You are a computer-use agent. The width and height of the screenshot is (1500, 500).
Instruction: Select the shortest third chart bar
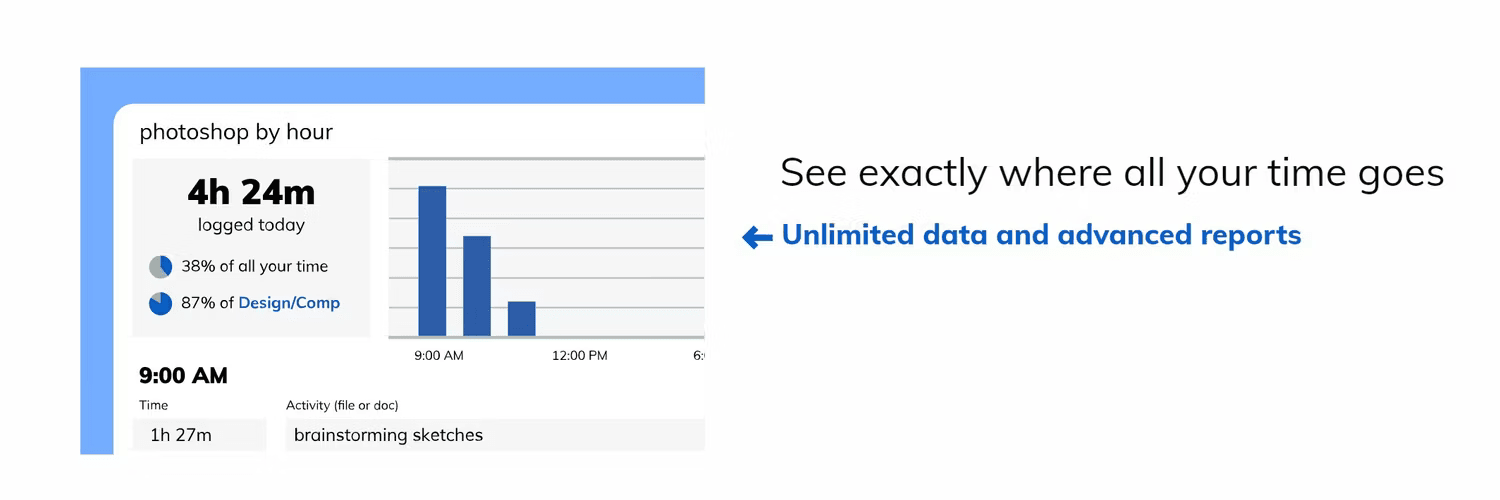click(522, 319)
